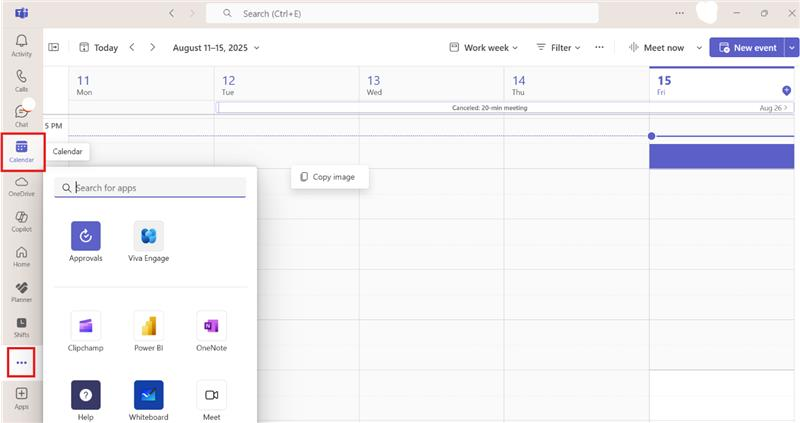Open calendar toolbar more options ellipsis
This screenshot has width=800, height=423.
[x=599, y=47]
